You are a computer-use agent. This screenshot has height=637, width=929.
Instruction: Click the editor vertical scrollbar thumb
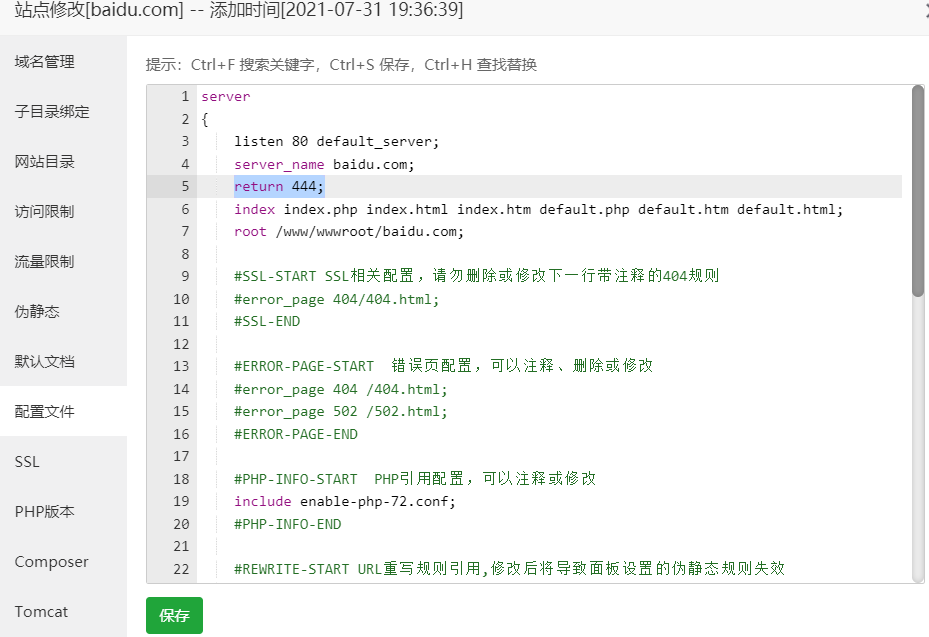coord(917,190)
